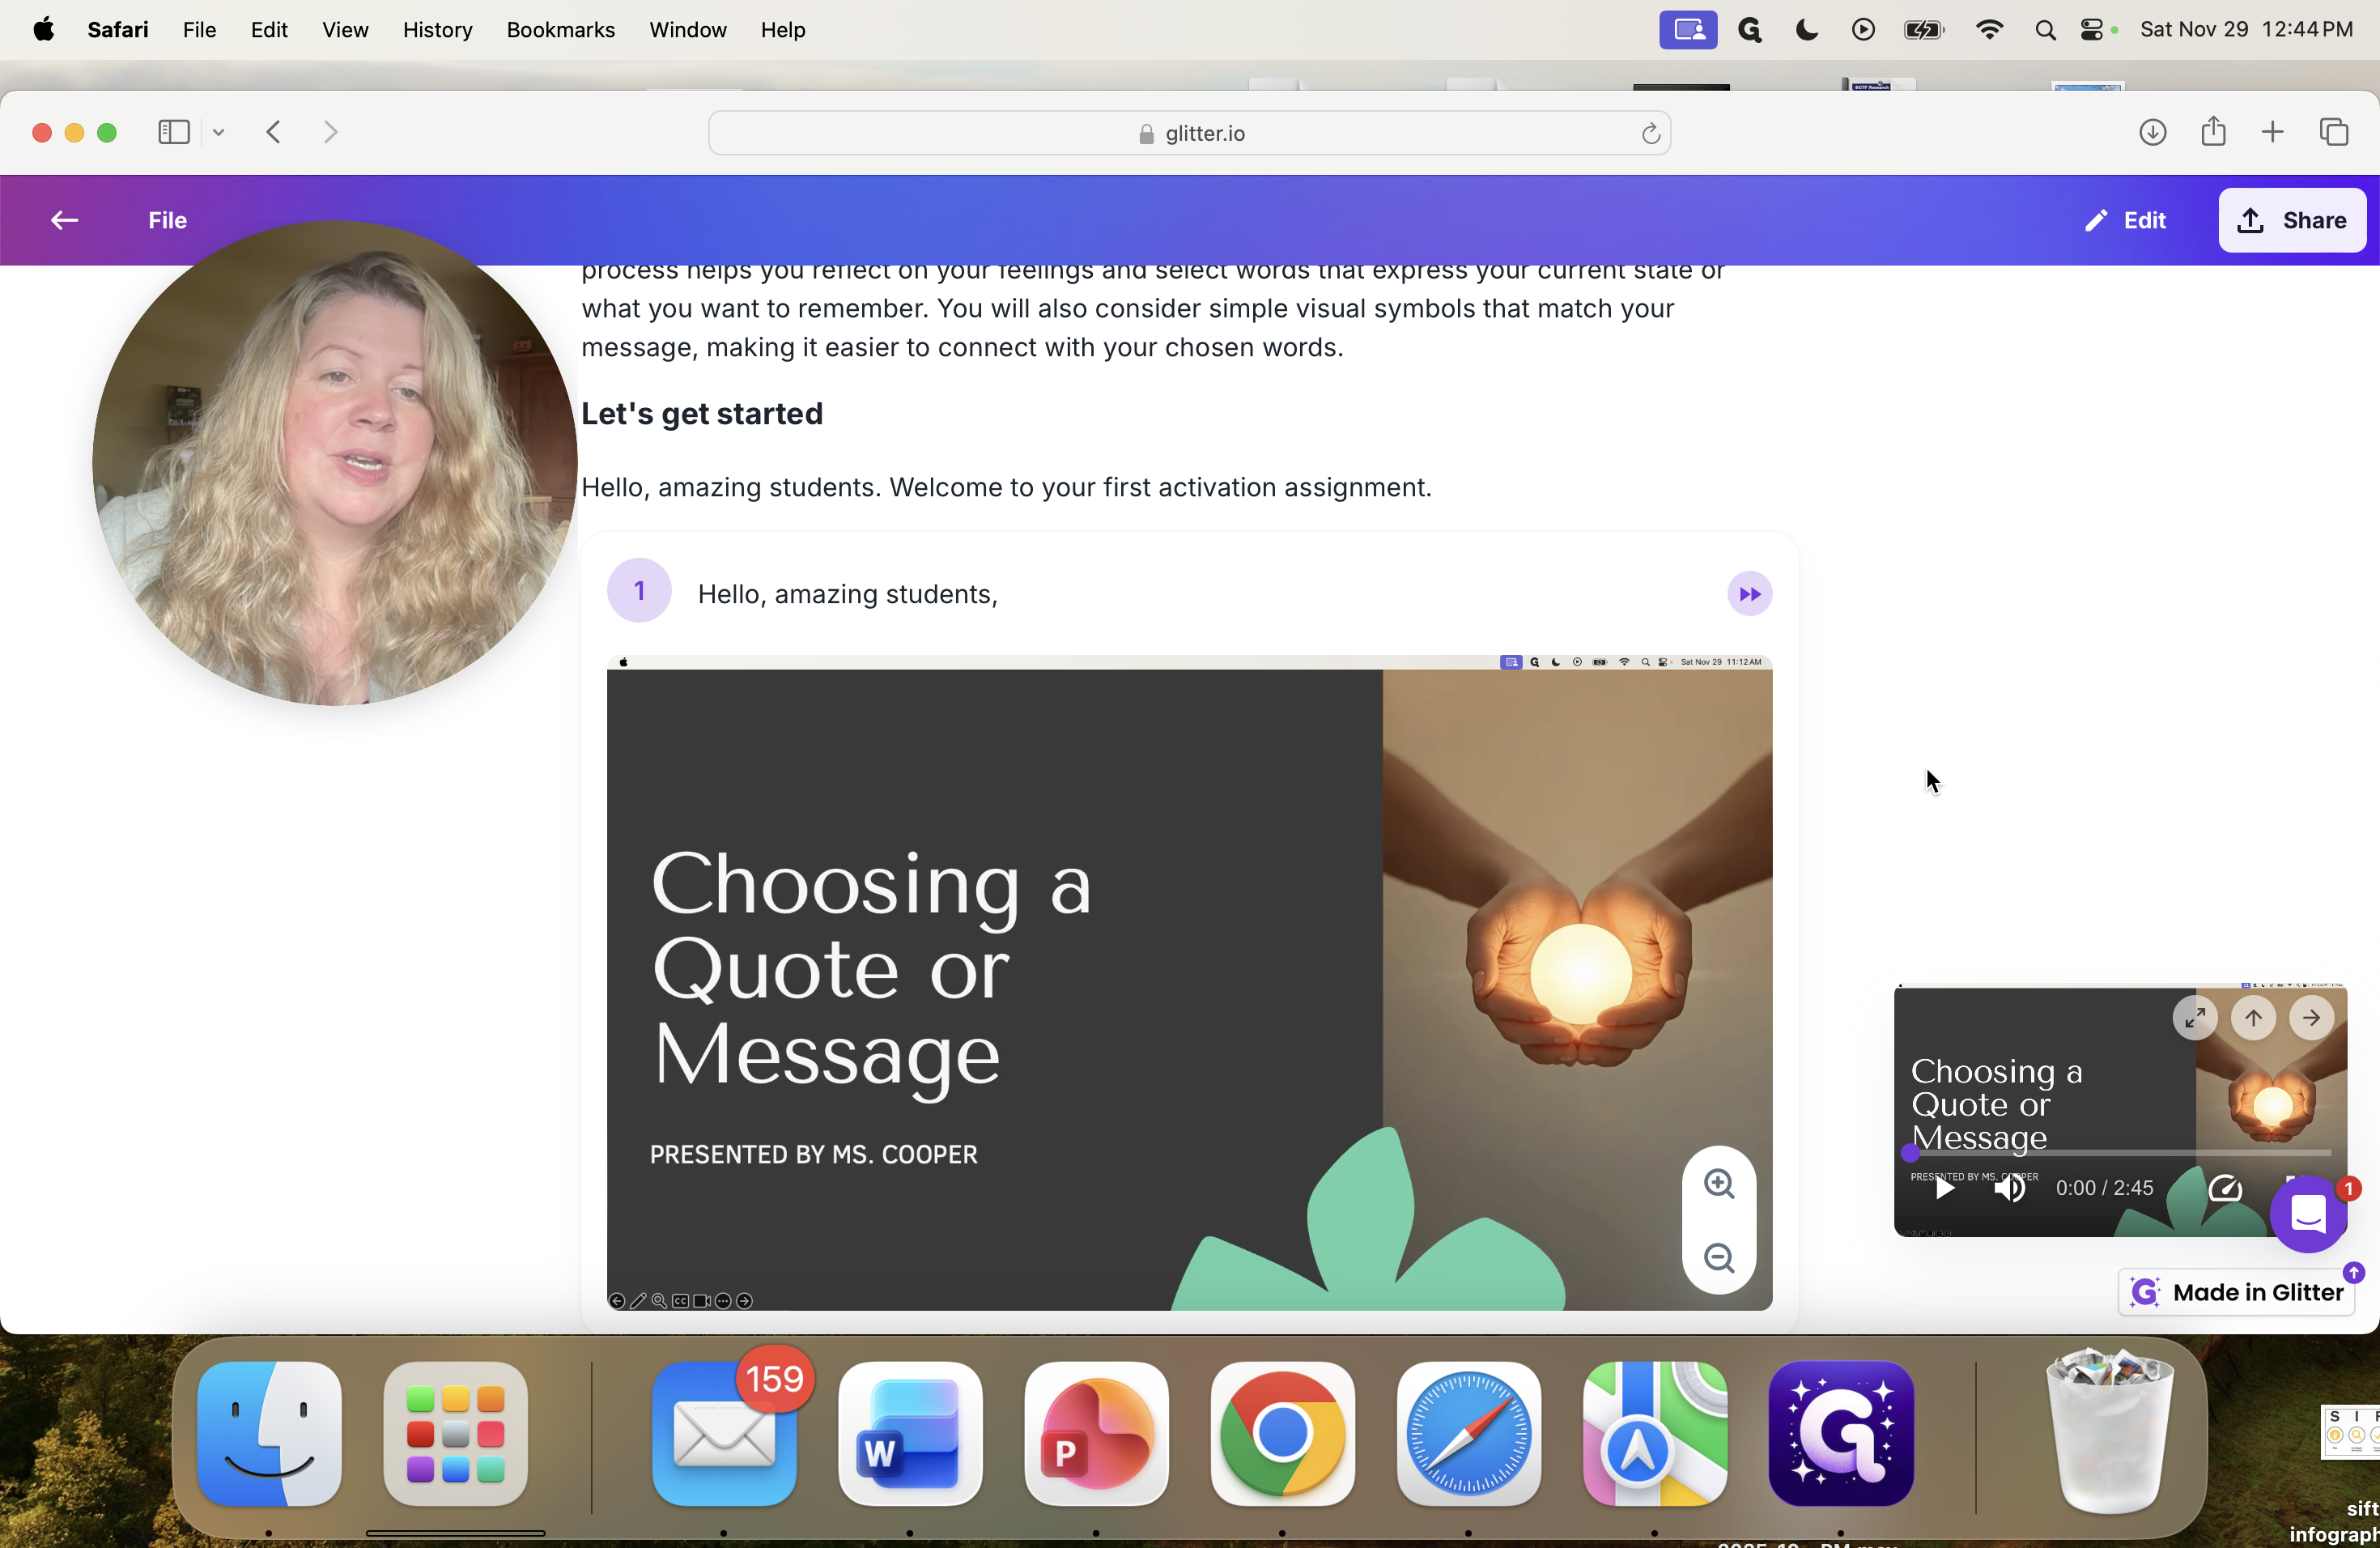
Task: Zoom out on the slide image
Action: (1719, 1258)
